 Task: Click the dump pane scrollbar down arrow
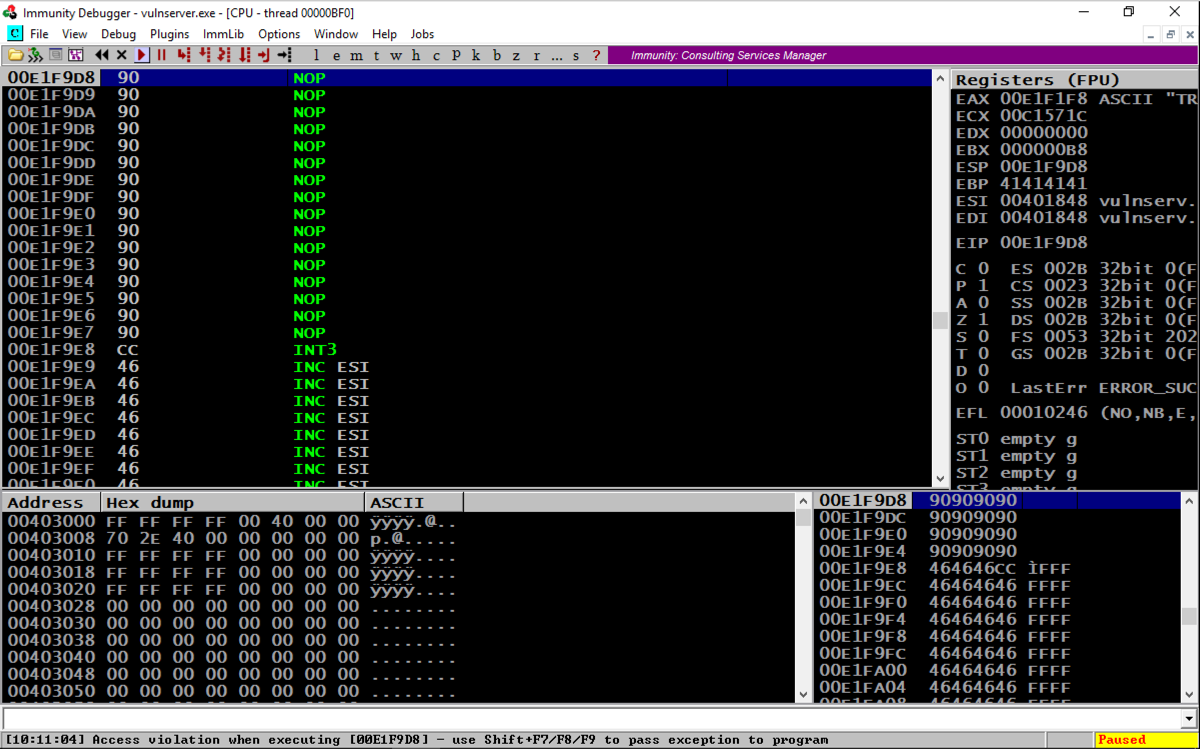[803, 693]
